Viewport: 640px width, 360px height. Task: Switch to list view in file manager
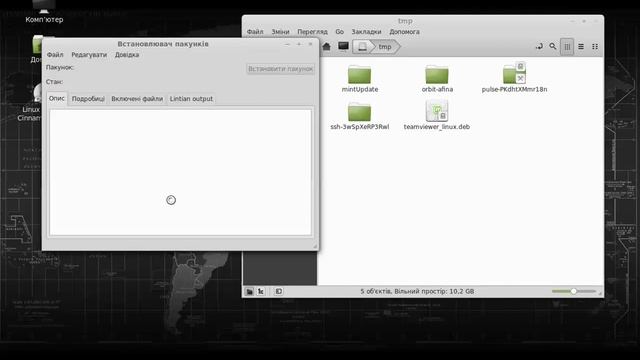point(581,47)
